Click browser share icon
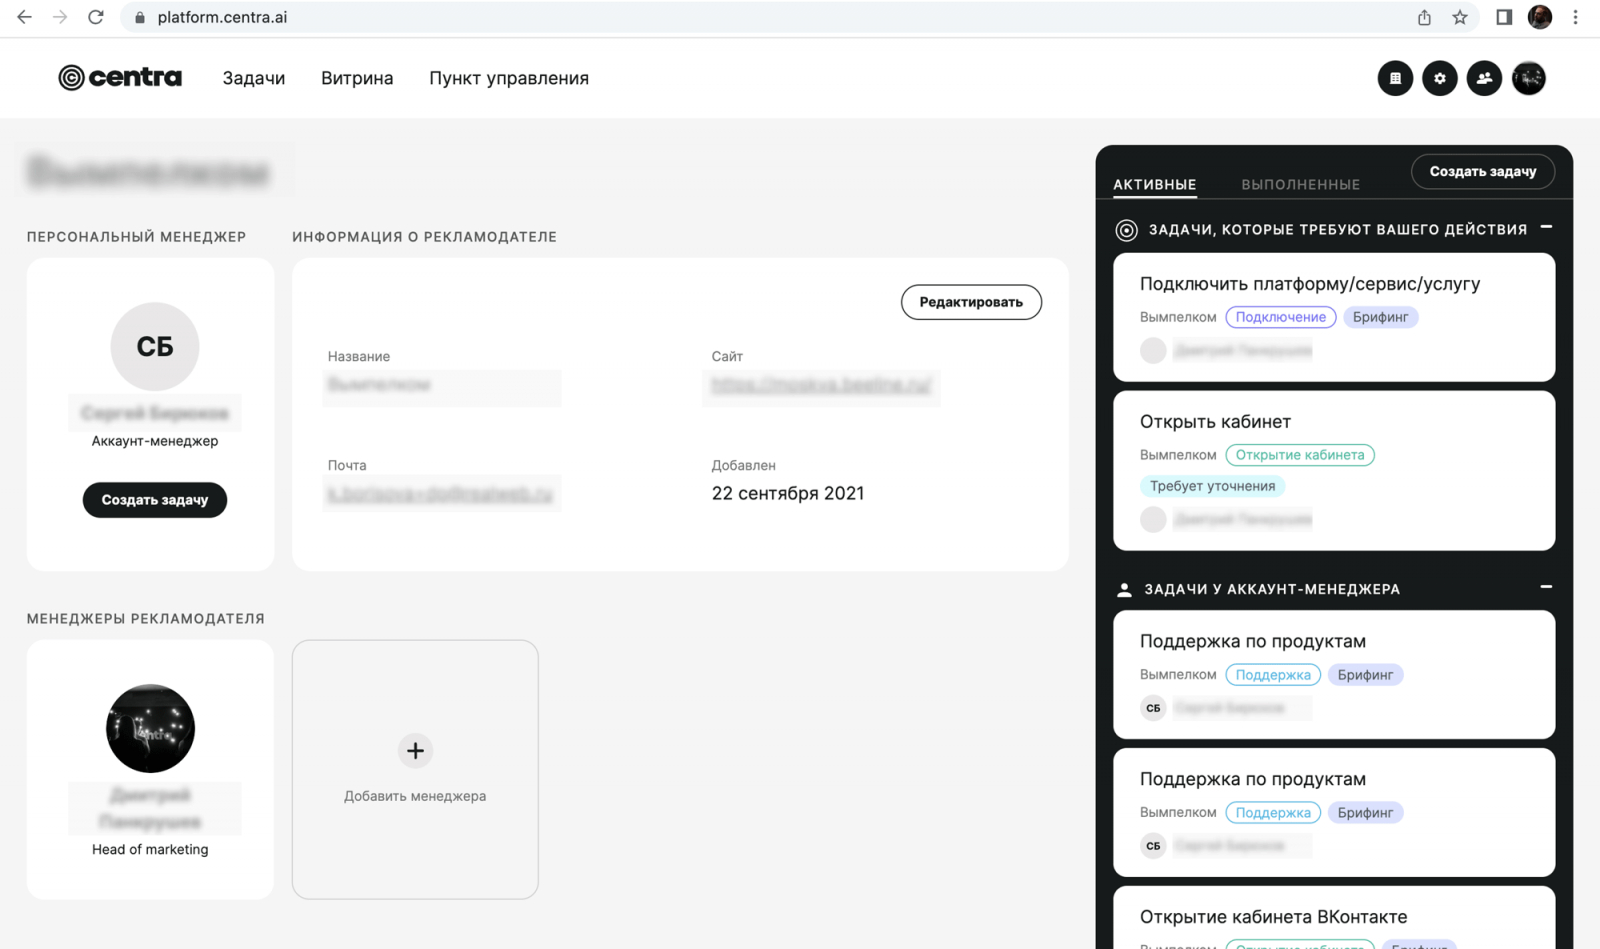1600x949 pixels. (x=1424, y=17)
